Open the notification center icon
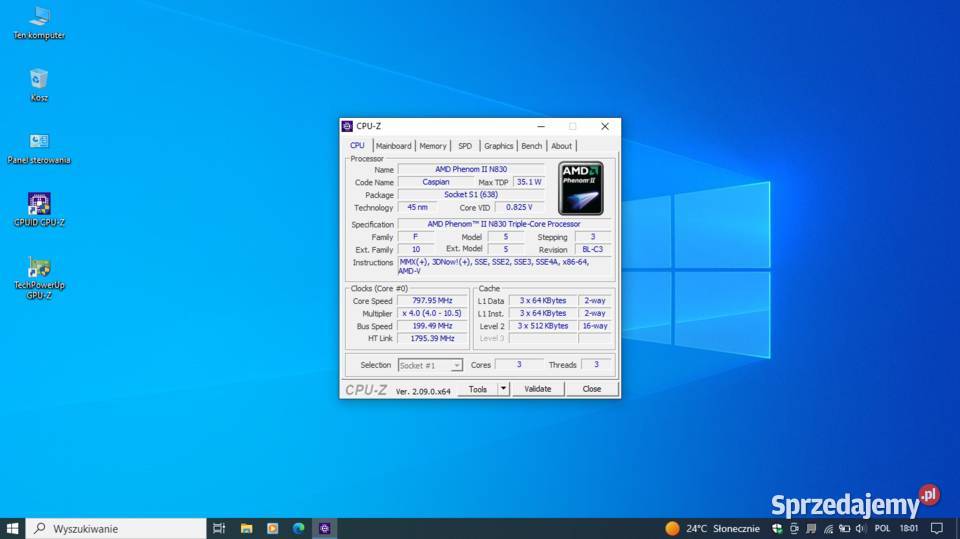960x539 pixels. coord(937,528)
